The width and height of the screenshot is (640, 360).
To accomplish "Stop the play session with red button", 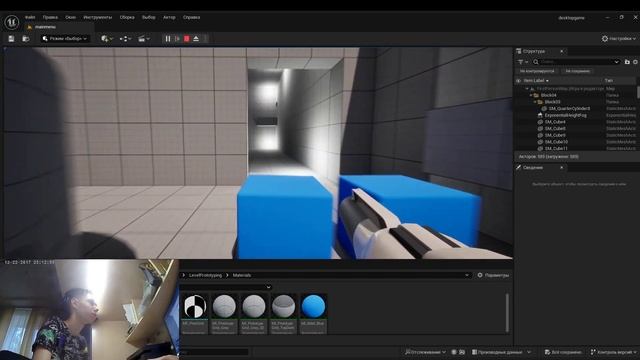I will click(x=187, y=39).
